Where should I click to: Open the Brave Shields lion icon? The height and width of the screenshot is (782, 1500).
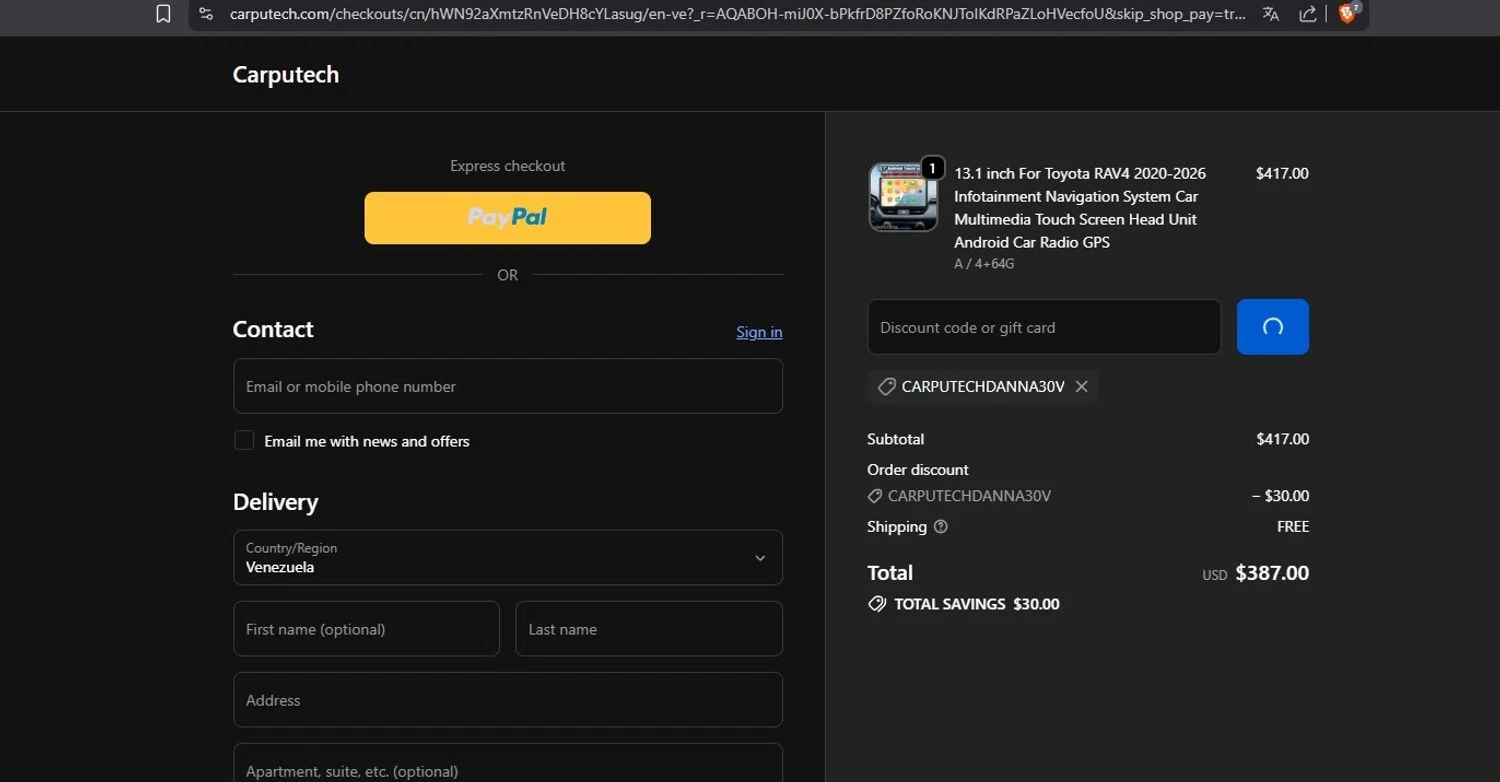(1347, 14)
